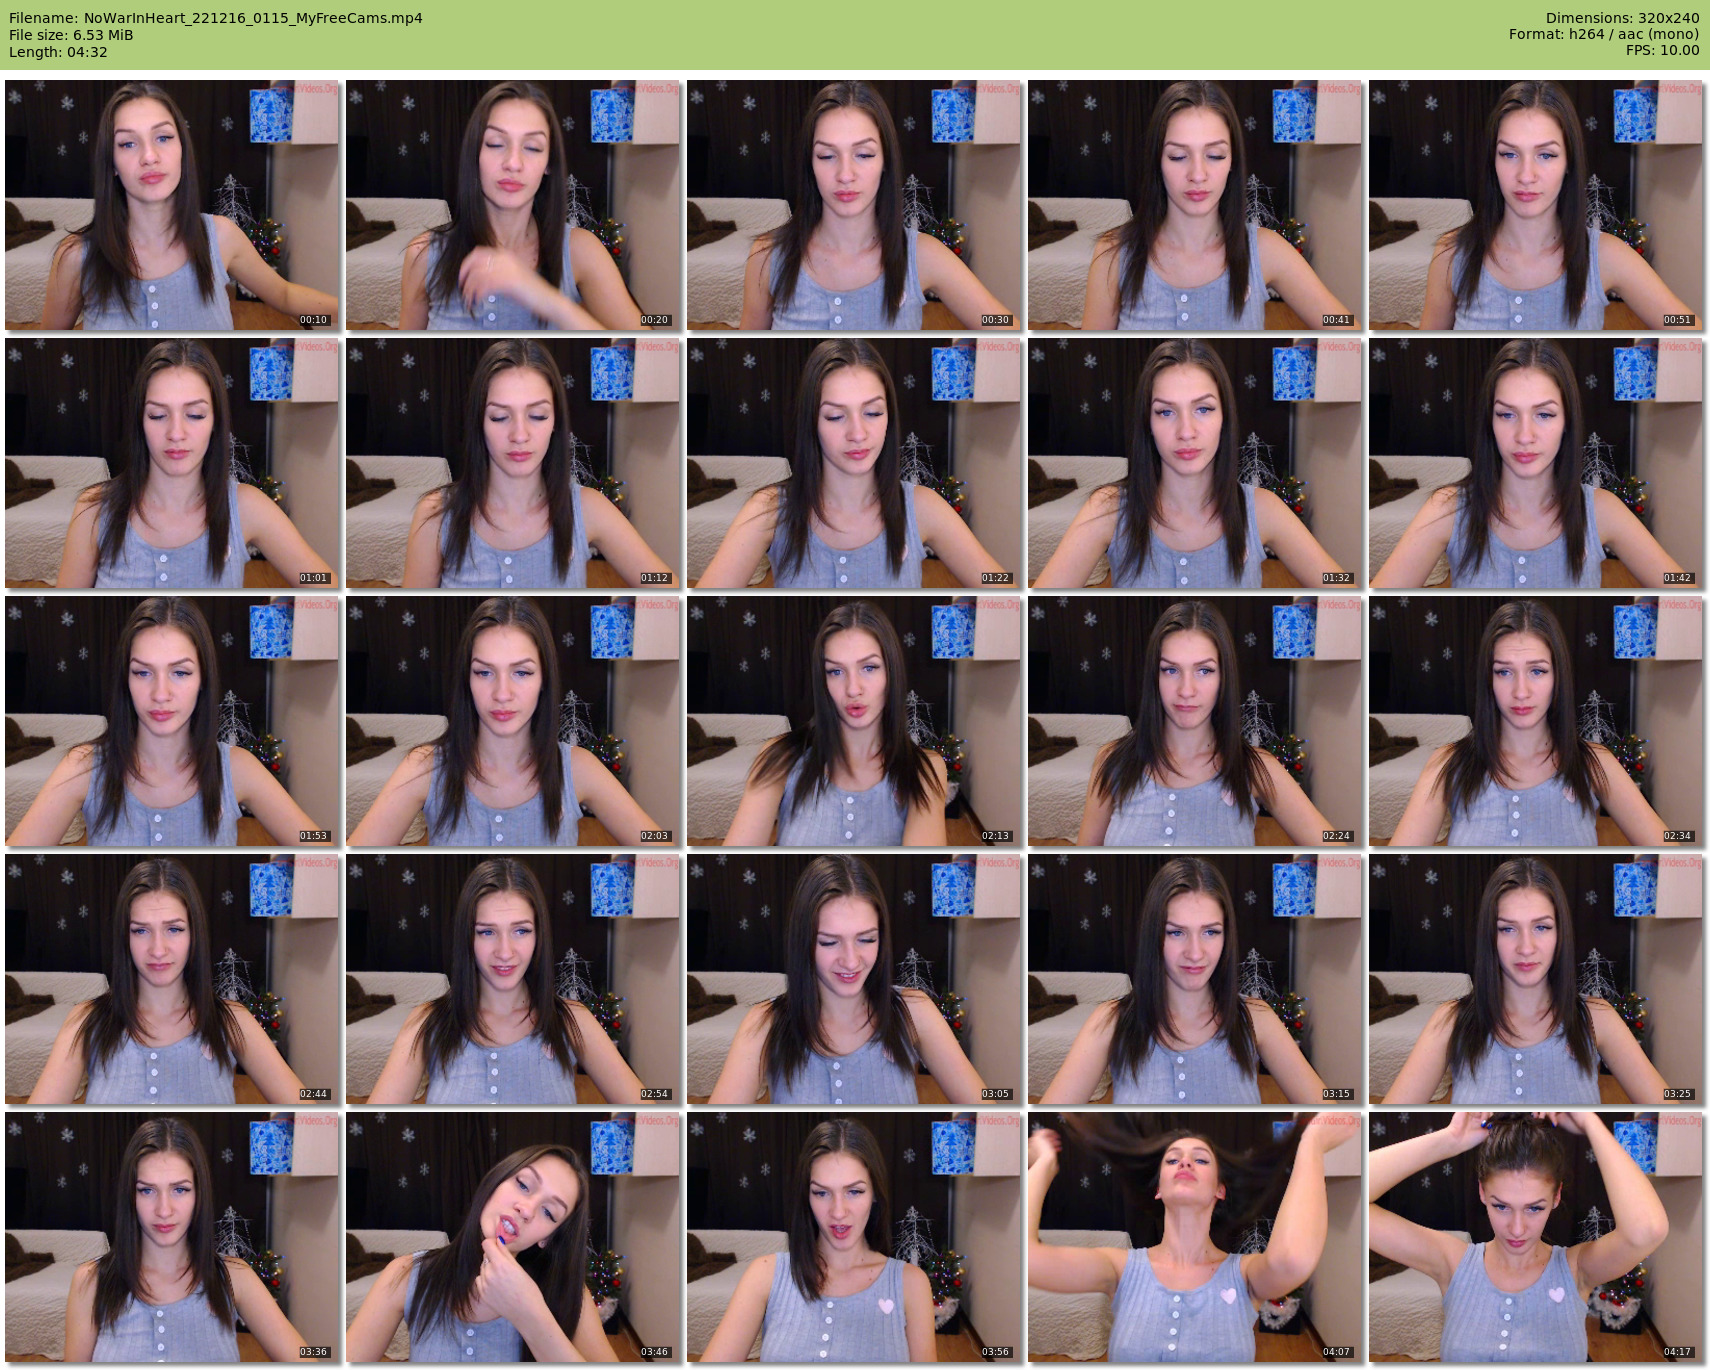This screenshot has height=1370, width=1710.
Task: Select the 01:42 frame thumbnail
Action: pos(1536,463)
